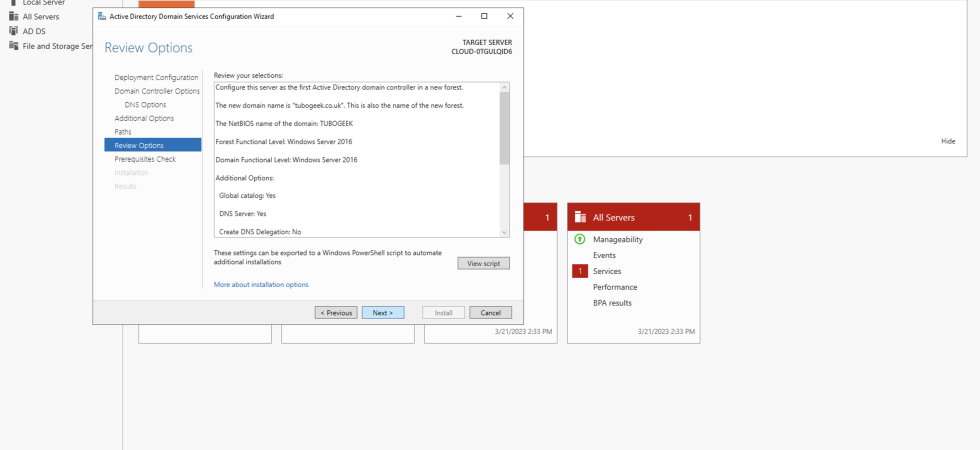The height and width of the screenshot is (450, 980).
Task: Go to the Prerequisites Check step
Action: (x=145, y=159)
